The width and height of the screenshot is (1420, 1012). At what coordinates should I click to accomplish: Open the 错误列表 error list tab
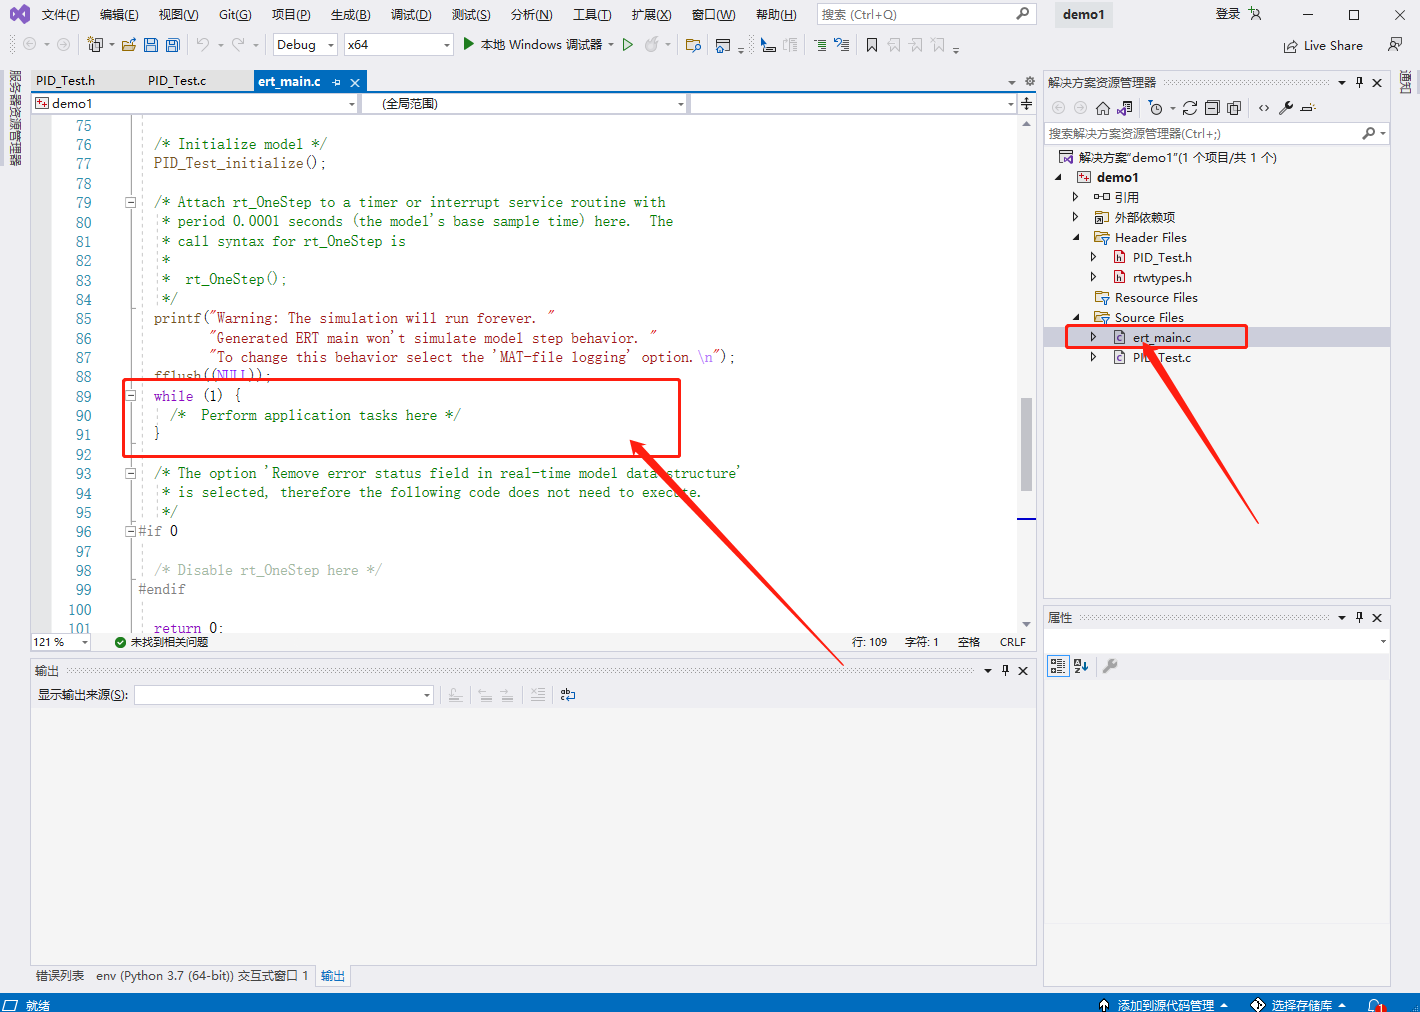pos(60,976)
